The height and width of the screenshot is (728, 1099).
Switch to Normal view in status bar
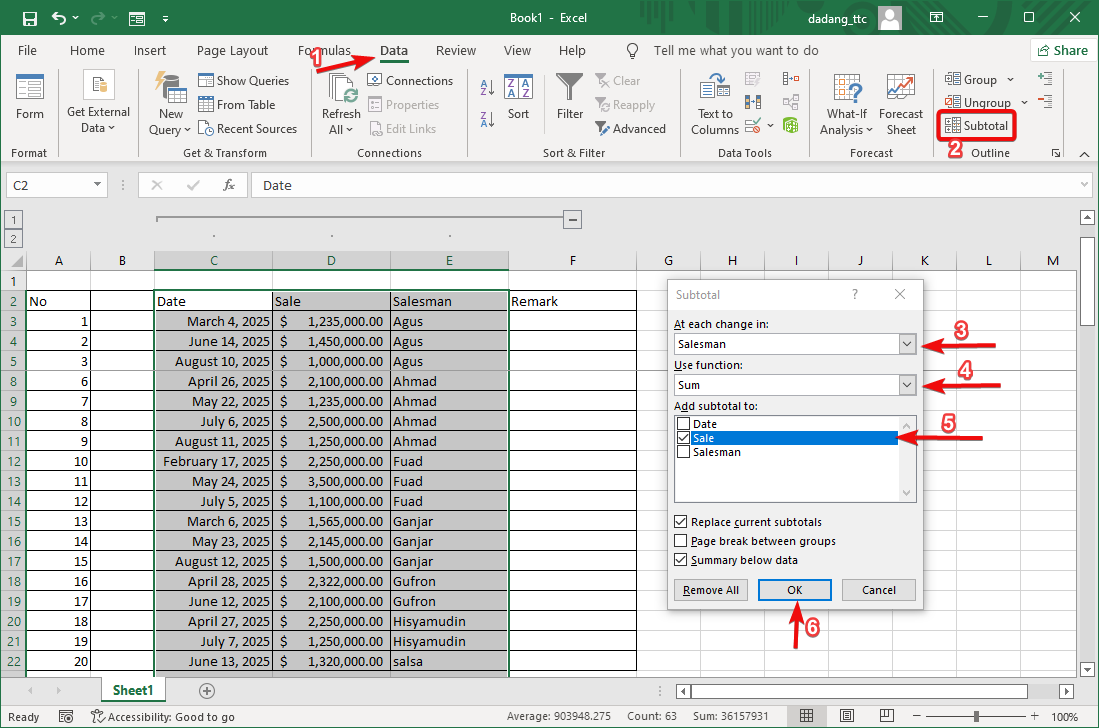coord(807,716)
